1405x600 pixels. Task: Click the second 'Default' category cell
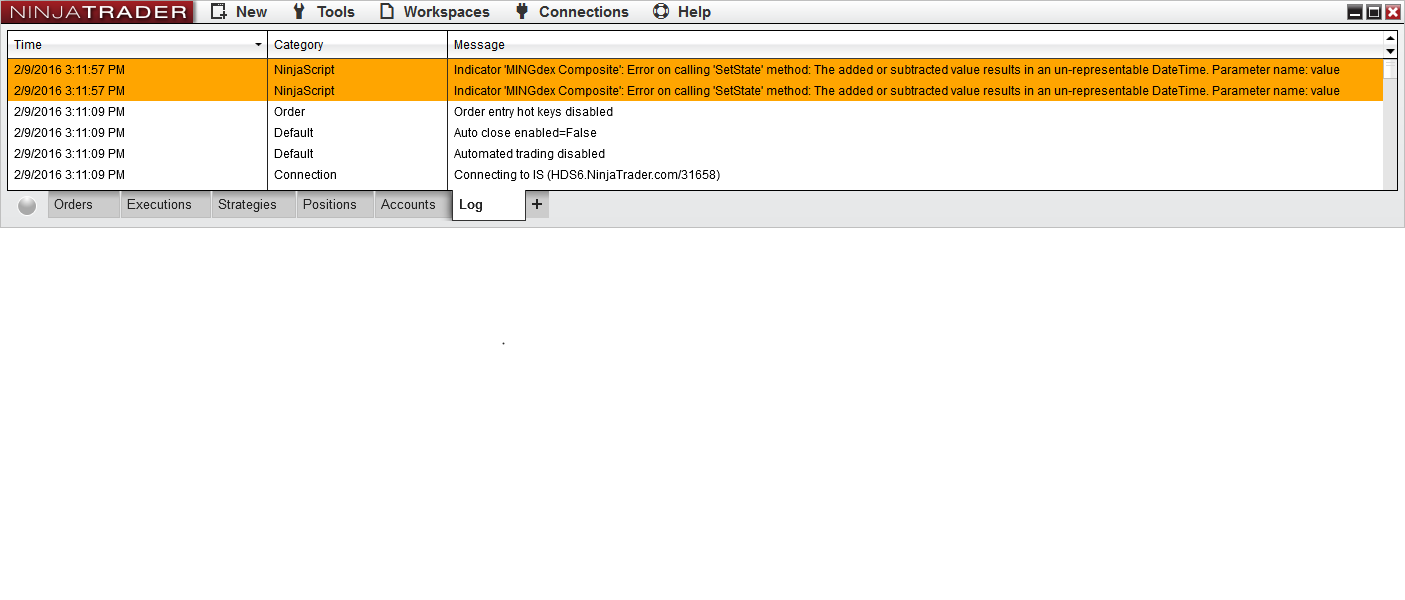click(x=357, y=154)
